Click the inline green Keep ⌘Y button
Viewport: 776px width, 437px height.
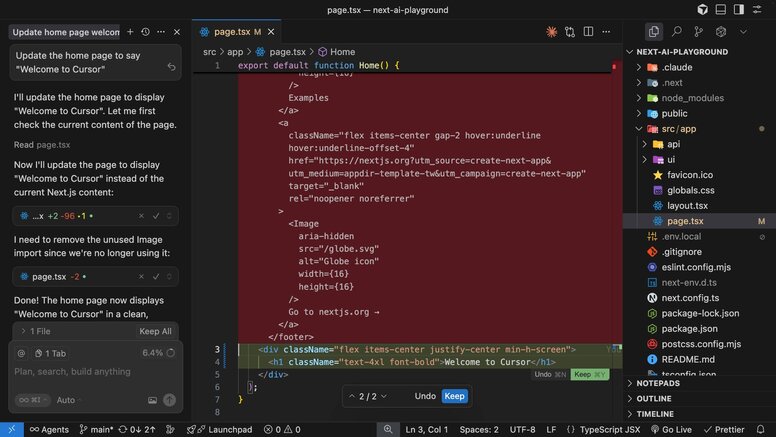click(590, 375)
